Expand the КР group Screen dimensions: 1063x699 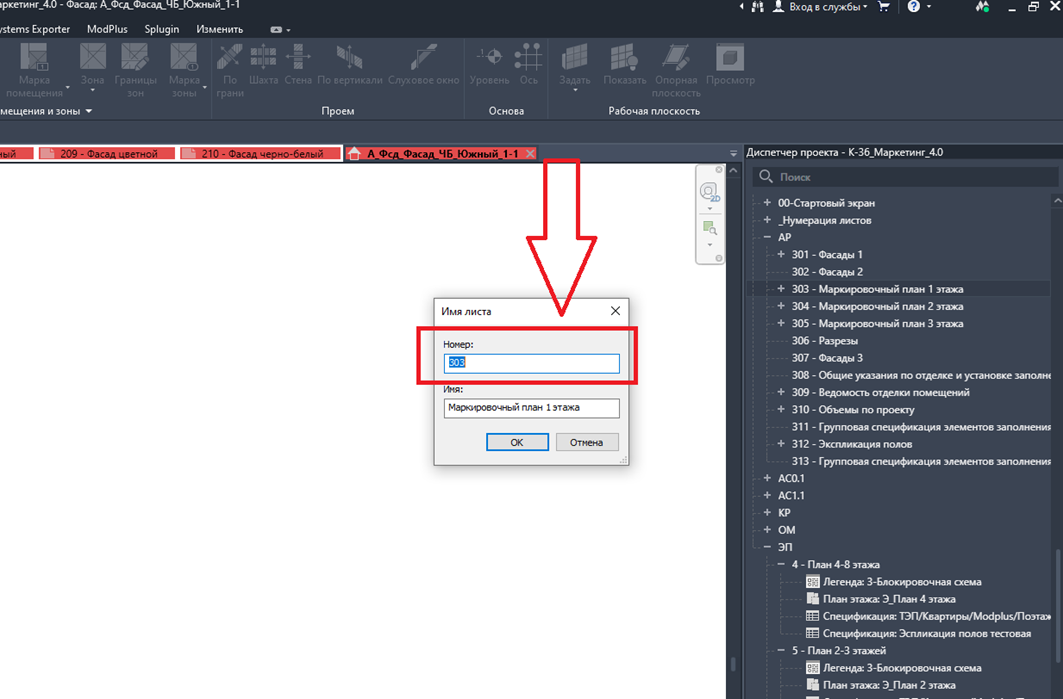tap(767, 513)
